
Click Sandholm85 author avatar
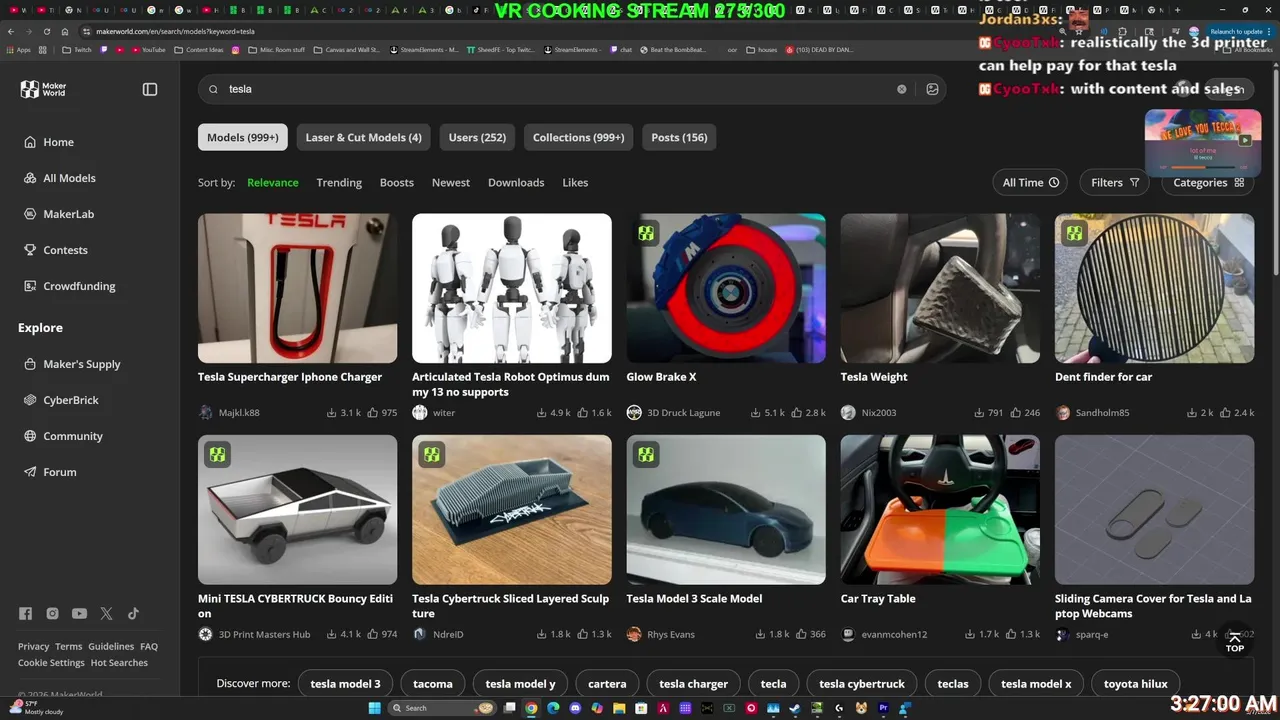1062,412
